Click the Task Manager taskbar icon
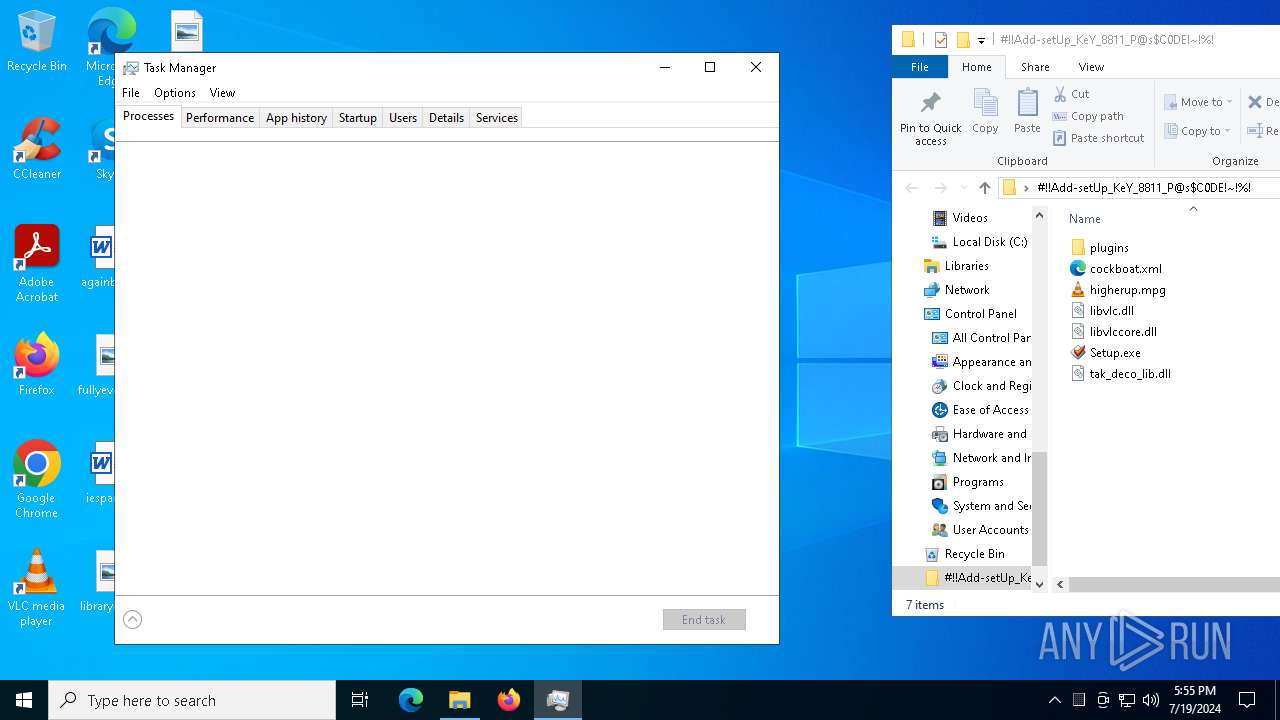Image resolution: width=1280 pixels, height=720 pixels. pyautogui.click(x=558, y=700)
